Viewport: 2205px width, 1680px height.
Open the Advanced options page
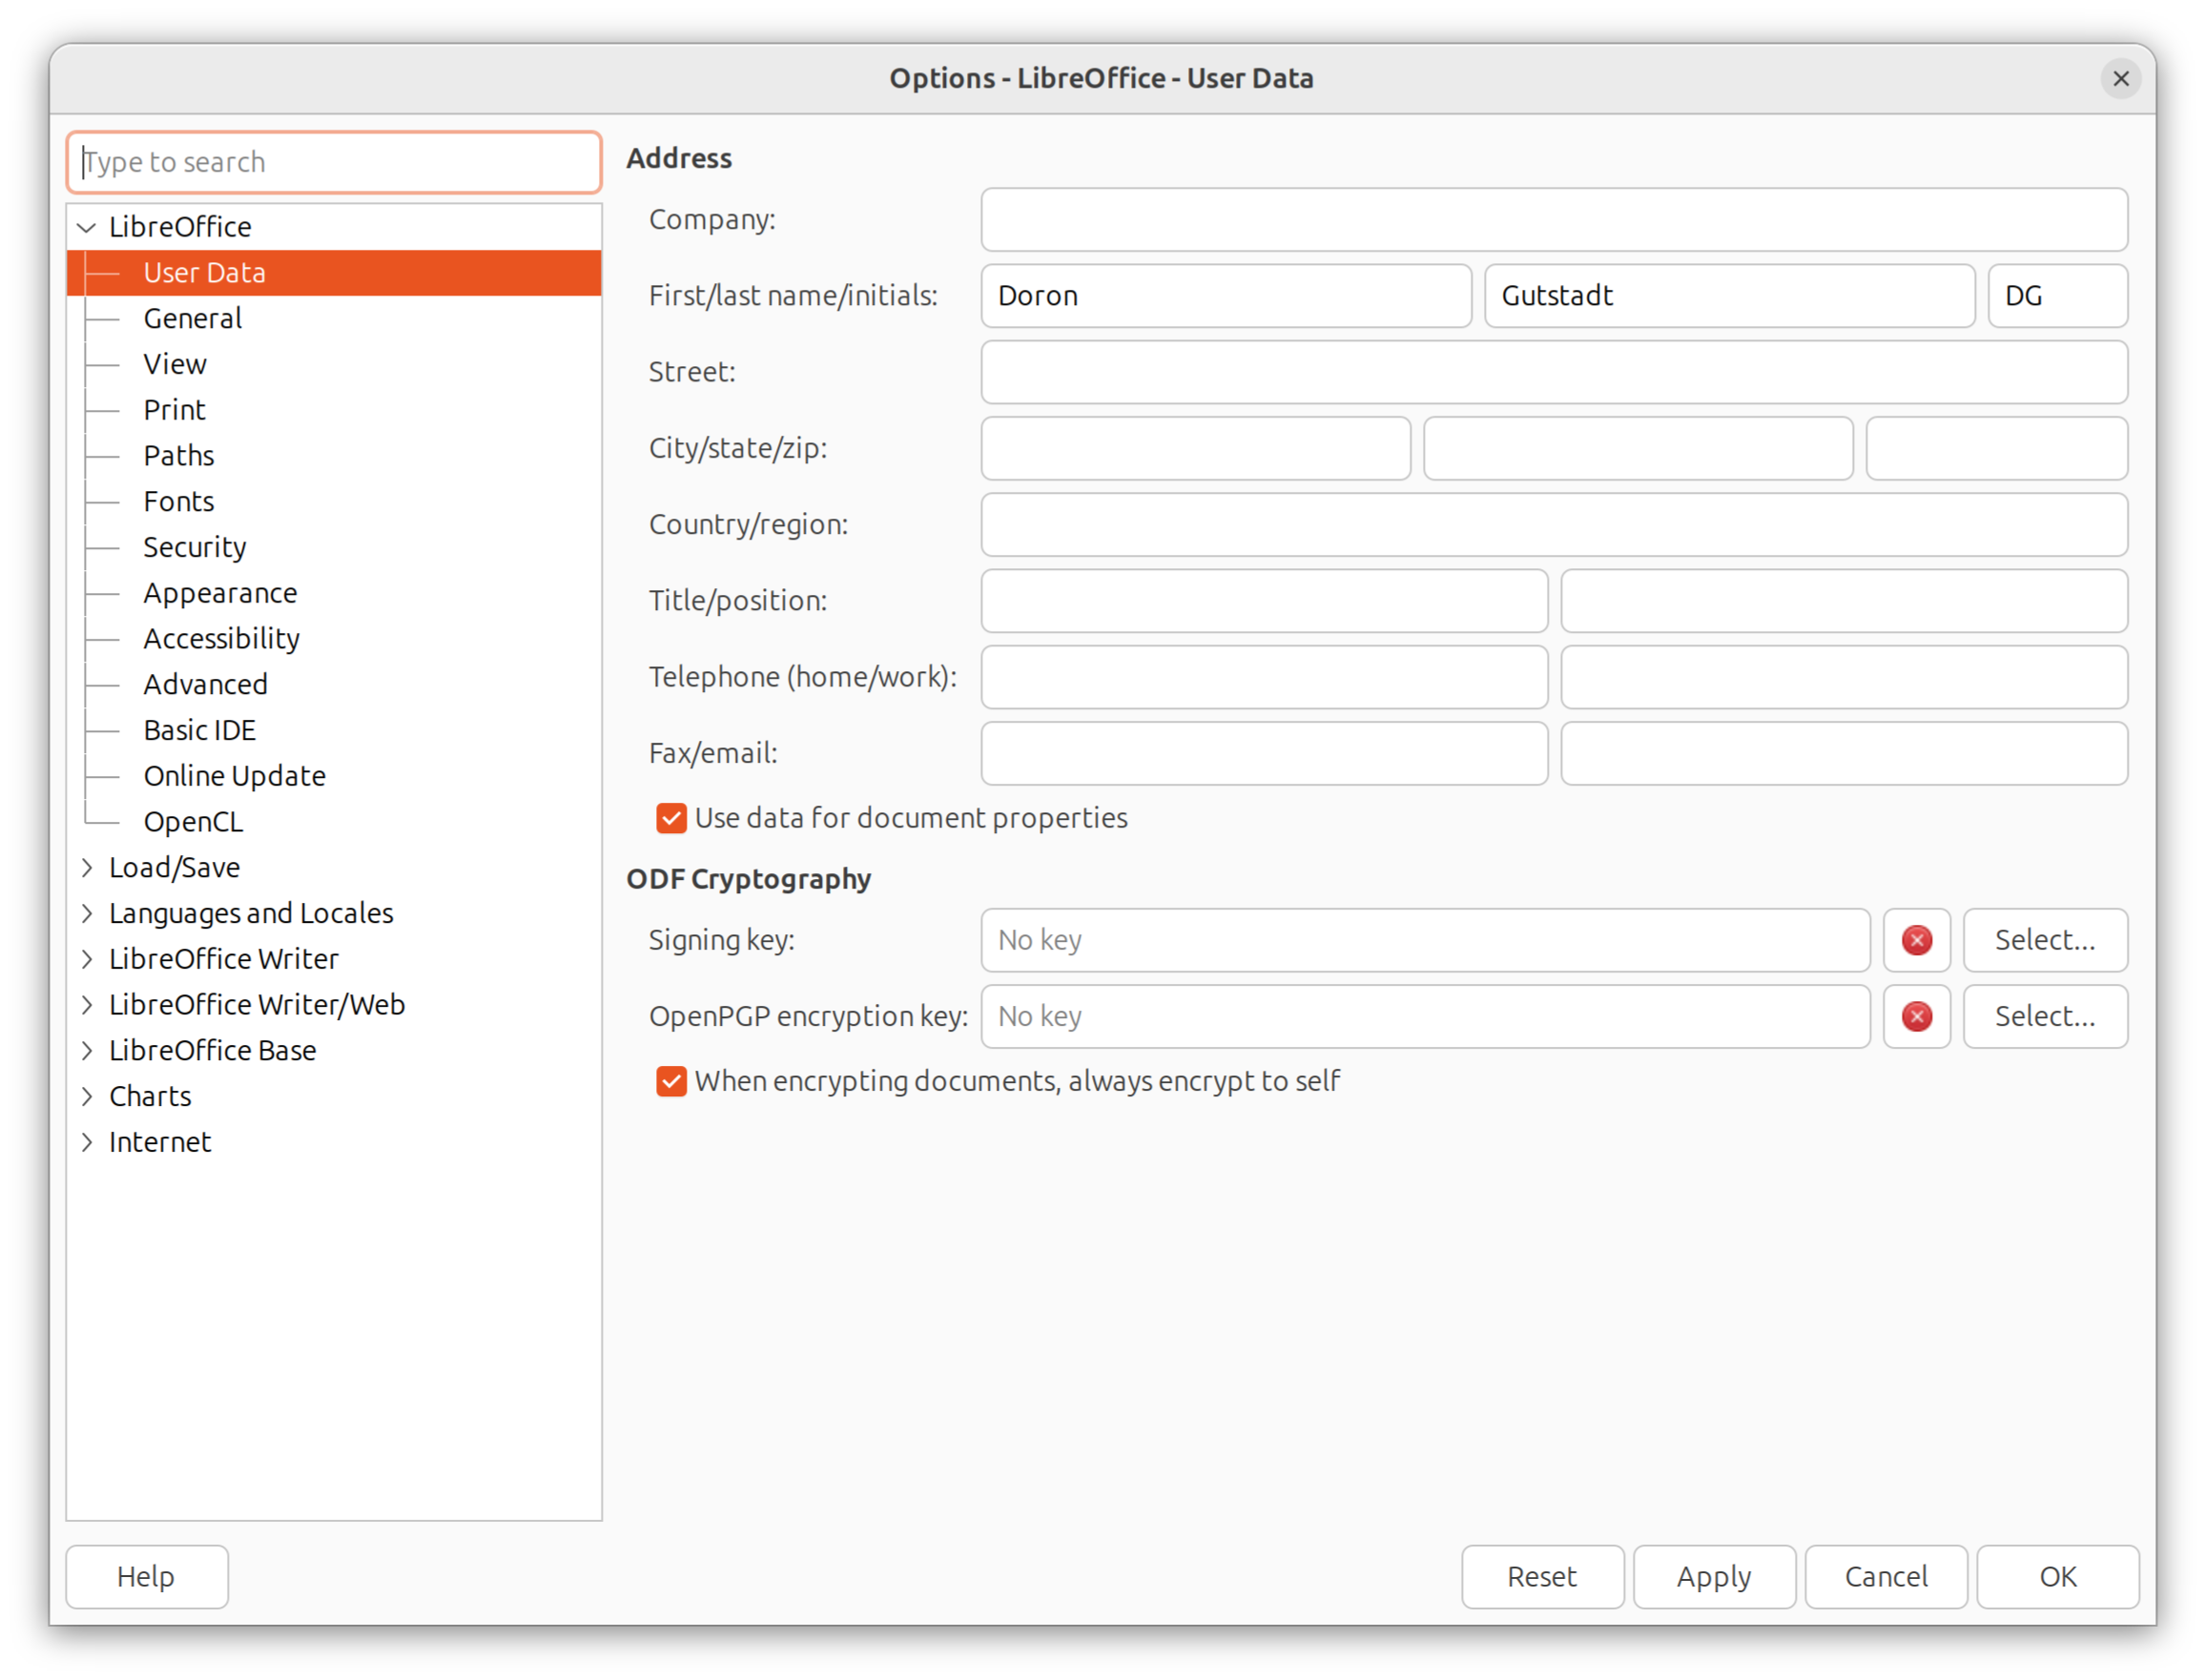pyautogui.click(x=205, y=684)
